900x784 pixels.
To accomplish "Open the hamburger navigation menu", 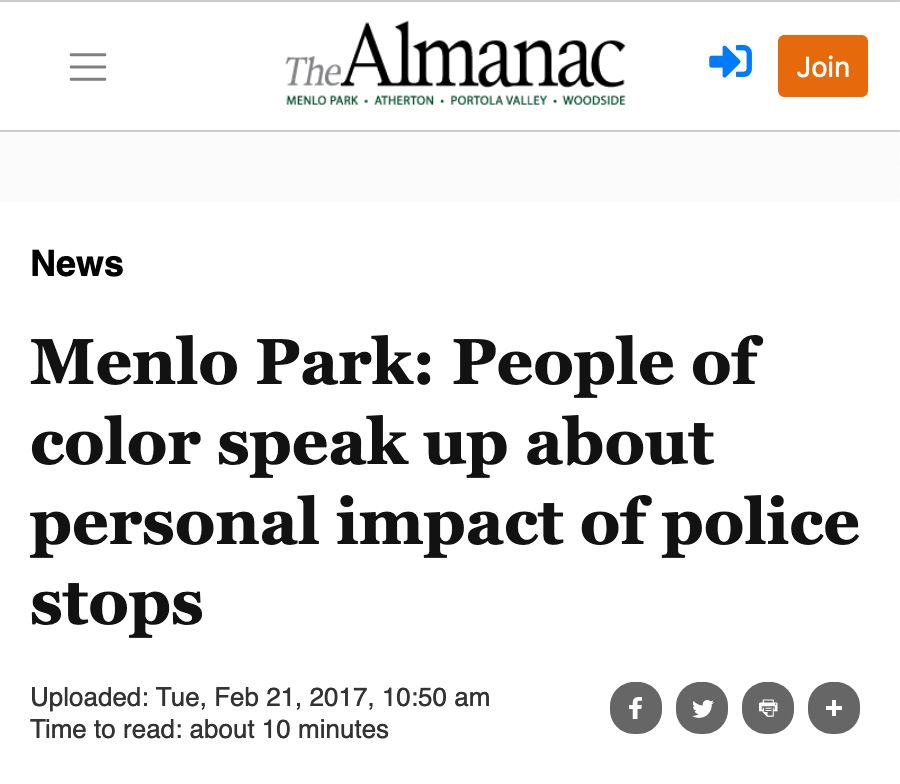I will click(x=88, y=66).
